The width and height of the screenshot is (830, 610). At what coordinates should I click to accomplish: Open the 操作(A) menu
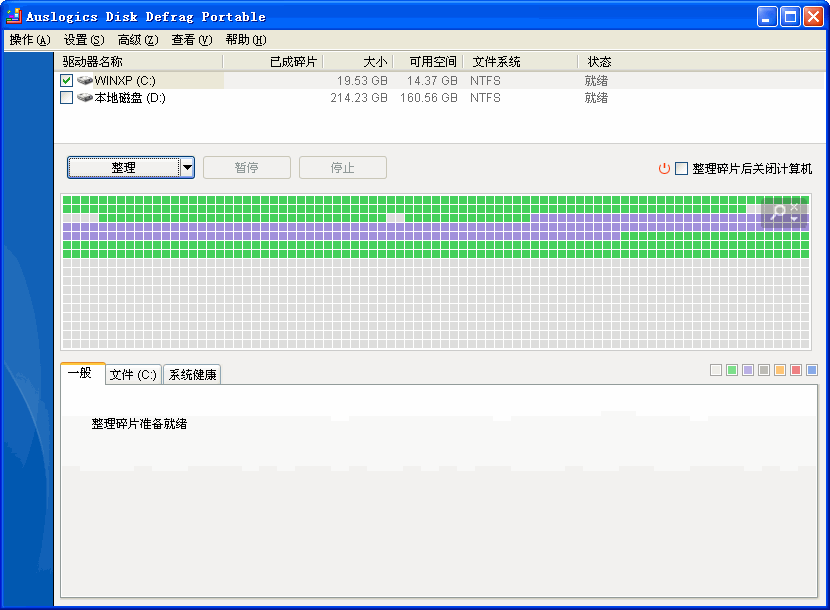[29, 40]
